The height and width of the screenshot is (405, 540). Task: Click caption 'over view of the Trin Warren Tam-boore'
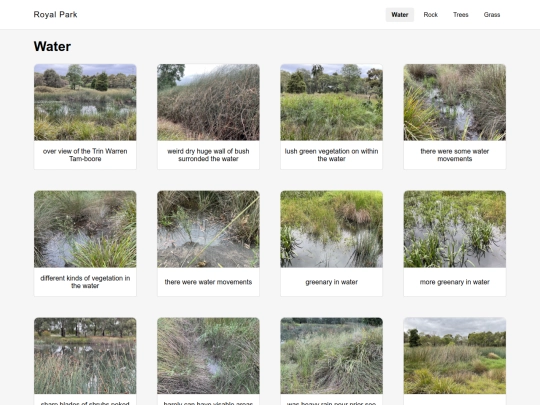[x=85, y=155]
